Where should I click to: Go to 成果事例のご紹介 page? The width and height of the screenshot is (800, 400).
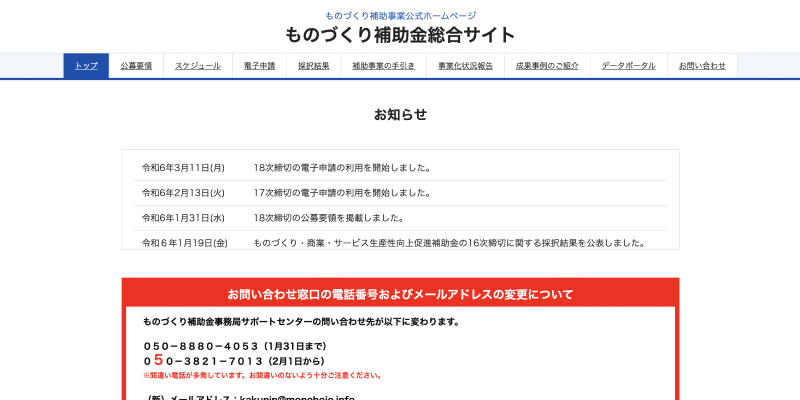click(547, 66)
